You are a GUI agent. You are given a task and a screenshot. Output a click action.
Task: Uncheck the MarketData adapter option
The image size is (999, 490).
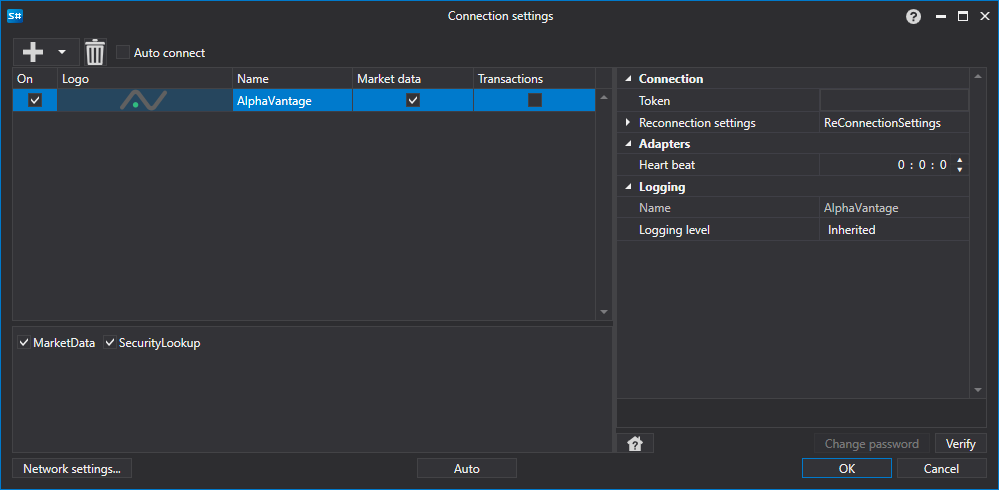[24, 343]
